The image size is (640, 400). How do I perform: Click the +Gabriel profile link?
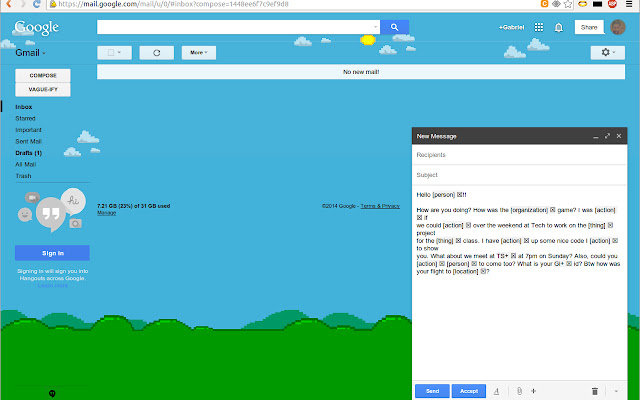click(x=511, y=27)
